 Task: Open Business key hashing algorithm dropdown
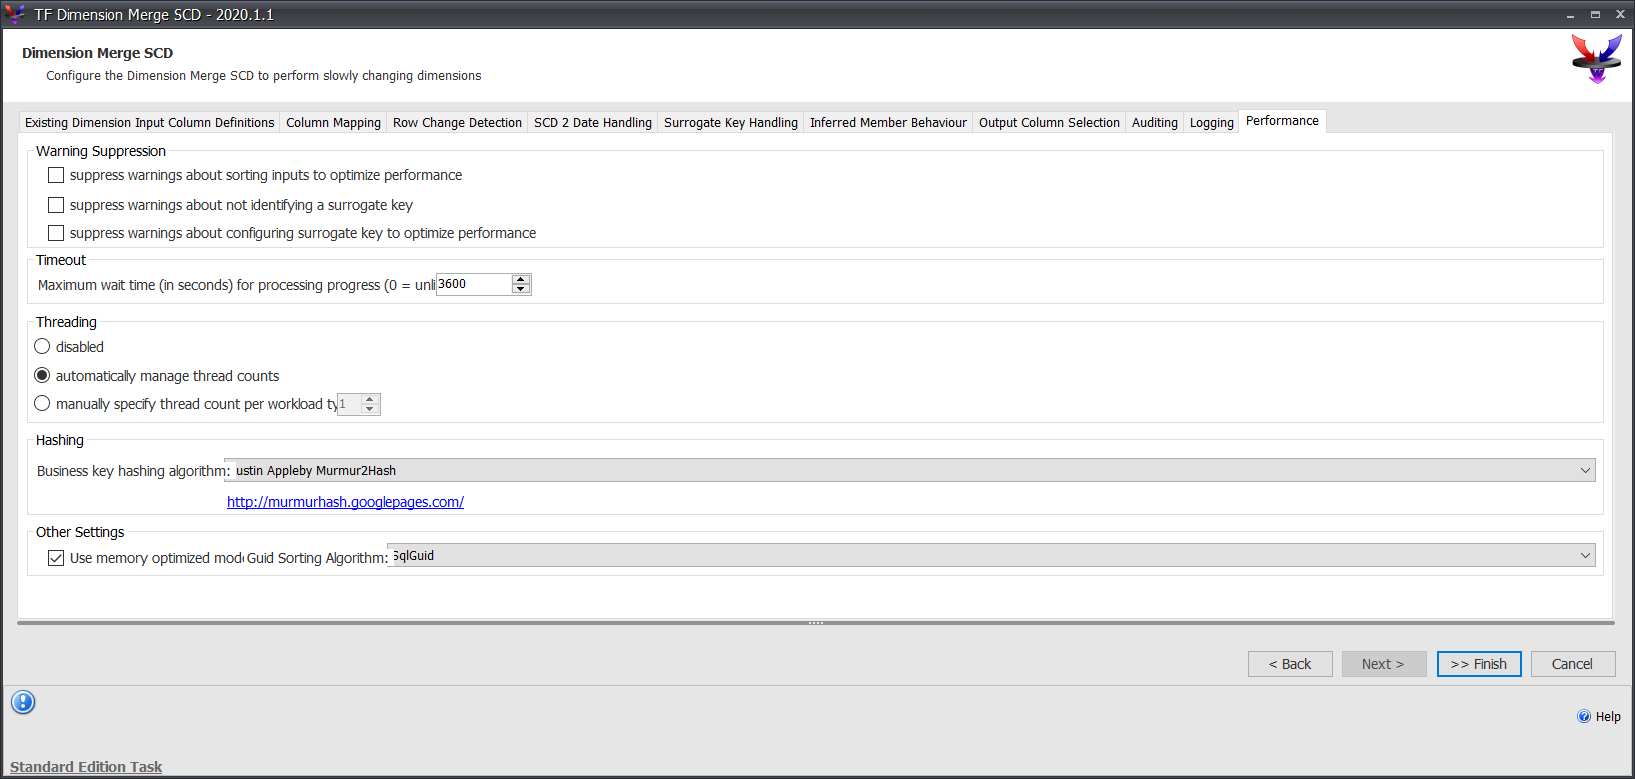[x=1585, y=471]
